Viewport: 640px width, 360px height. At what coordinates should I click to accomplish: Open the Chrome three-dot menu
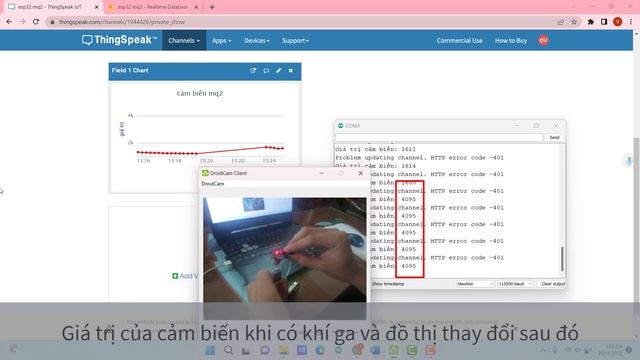[631, 22]
